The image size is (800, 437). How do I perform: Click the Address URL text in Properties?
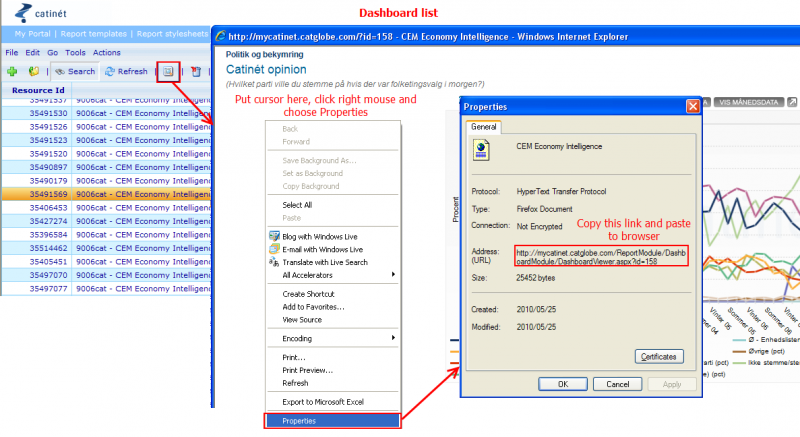pos(601,256)
